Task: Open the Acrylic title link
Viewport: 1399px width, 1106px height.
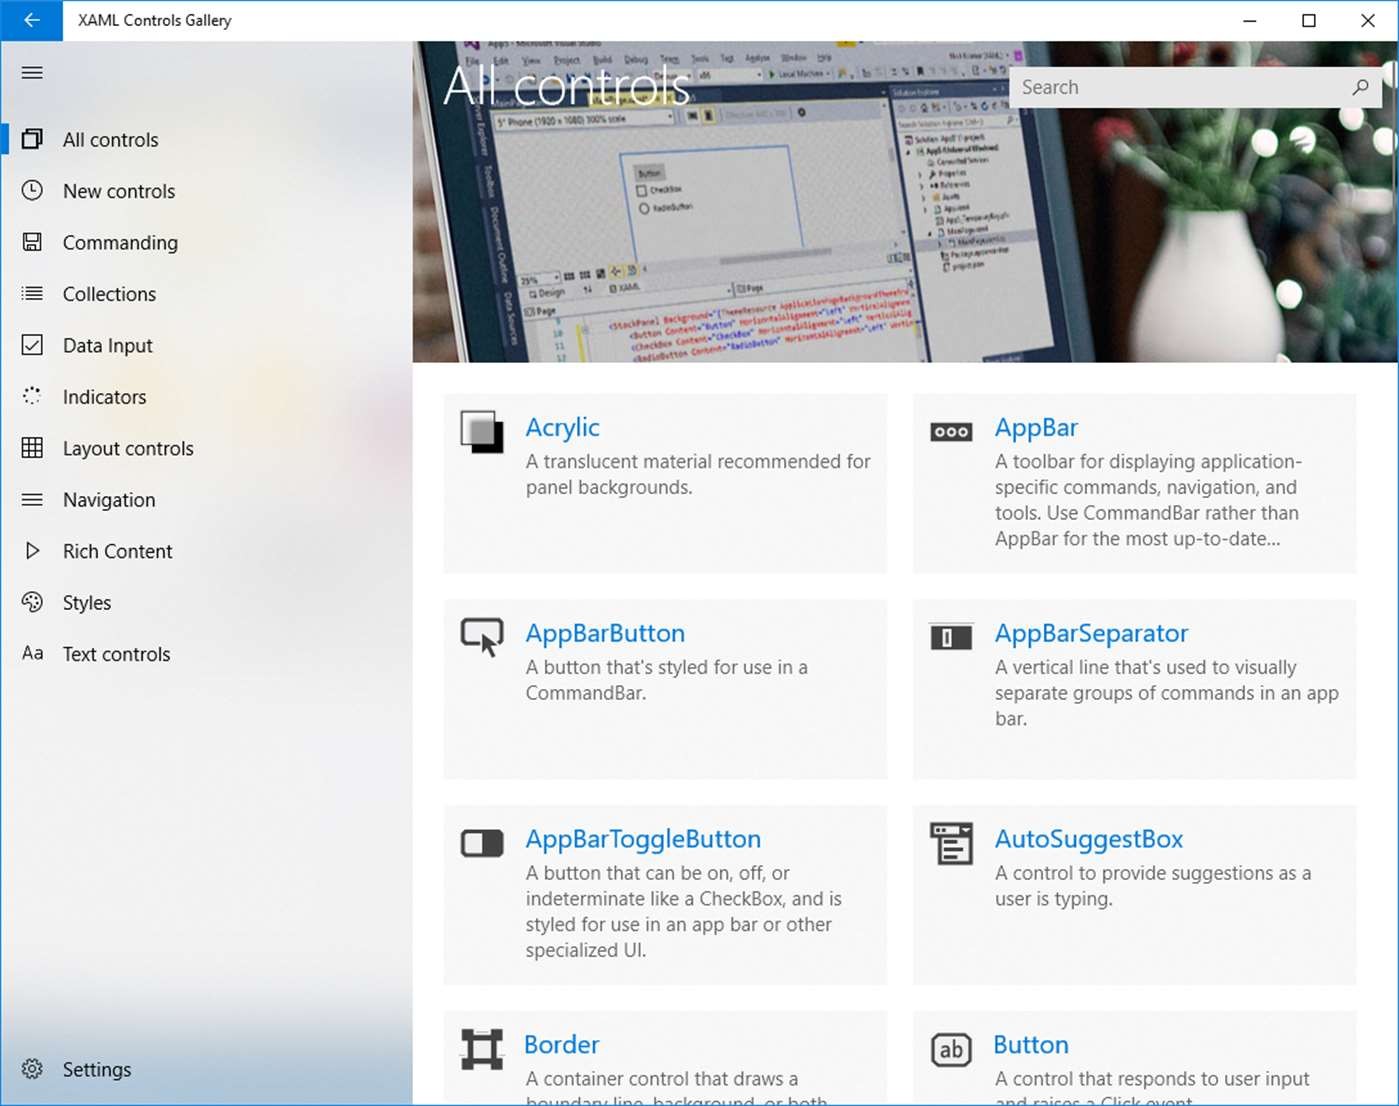Action: pyautogui.click(x=563, y=427)
